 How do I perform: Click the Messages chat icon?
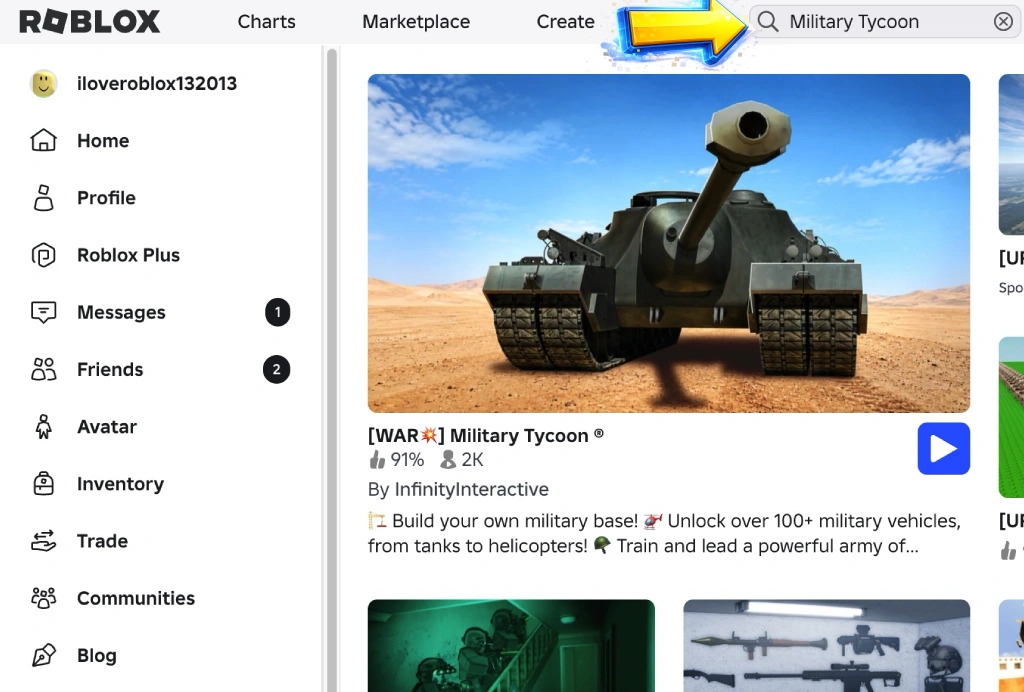[x=44, y=312]
